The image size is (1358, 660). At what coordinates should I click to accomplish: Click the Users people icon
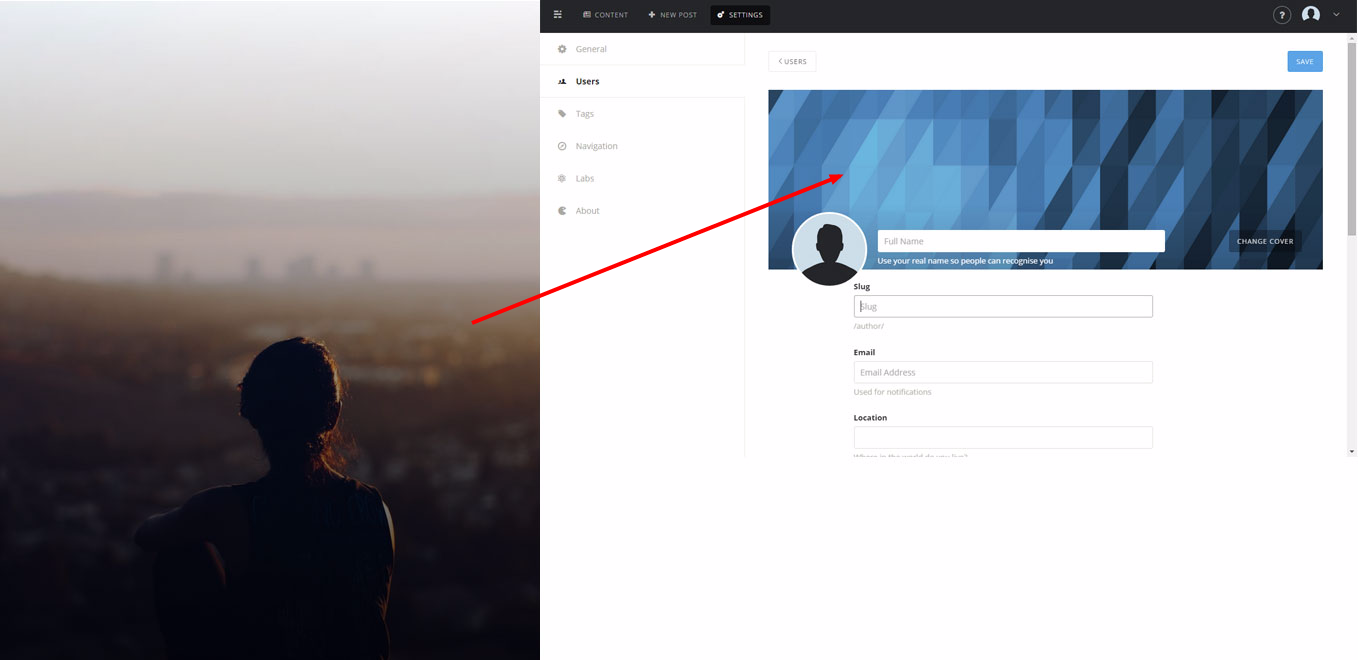point(562,81)
